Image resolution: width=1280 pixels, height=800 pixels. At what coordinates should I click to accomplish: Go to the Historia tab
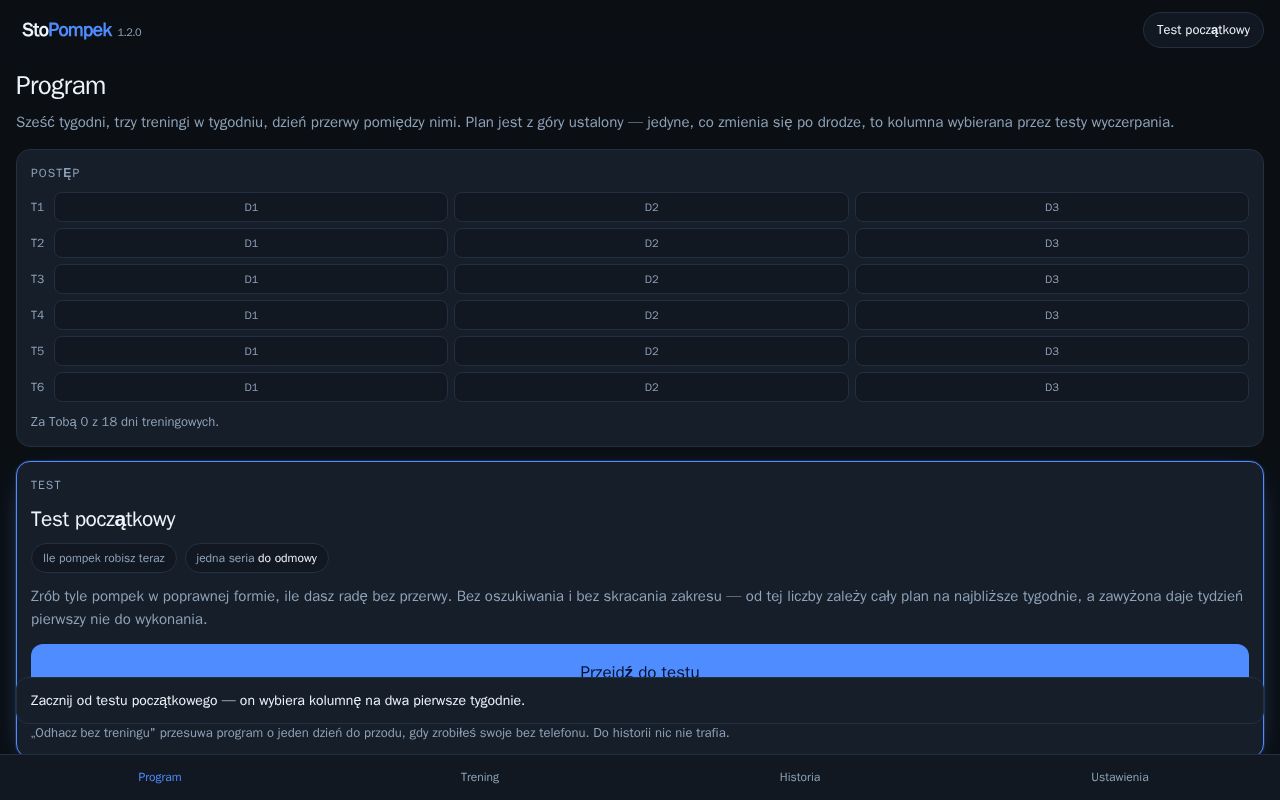tap(800, 777)
